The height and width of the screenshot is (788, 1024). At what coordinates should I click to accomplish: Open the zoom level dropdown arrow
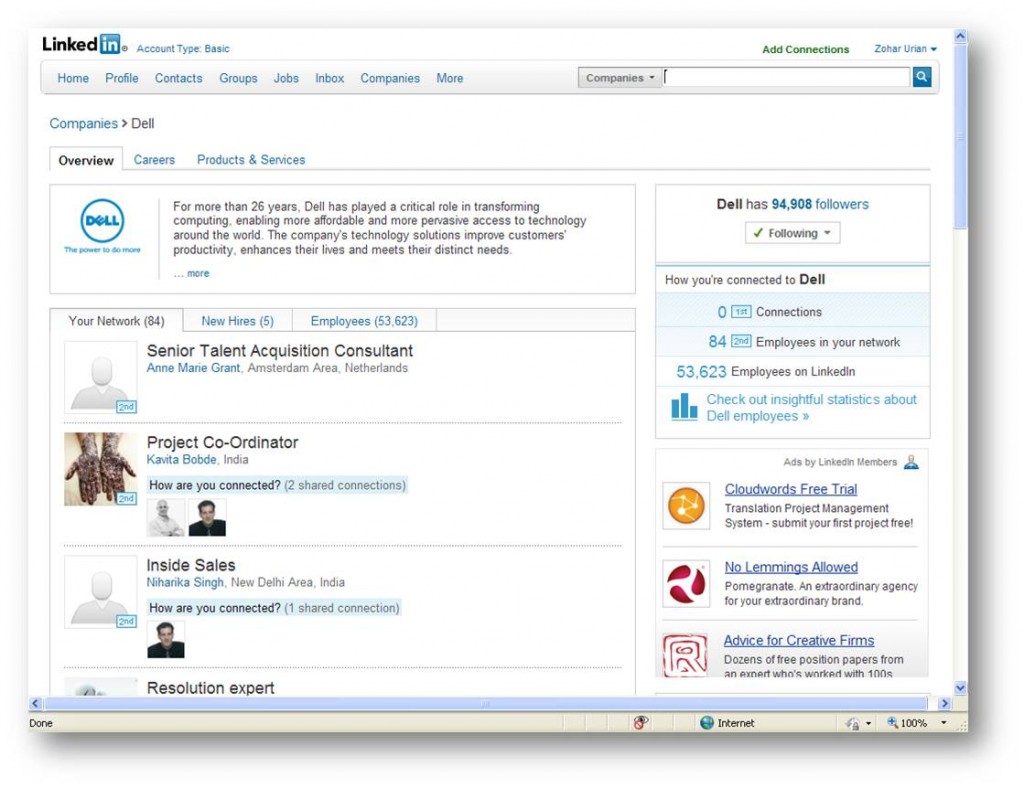[944, 723]
